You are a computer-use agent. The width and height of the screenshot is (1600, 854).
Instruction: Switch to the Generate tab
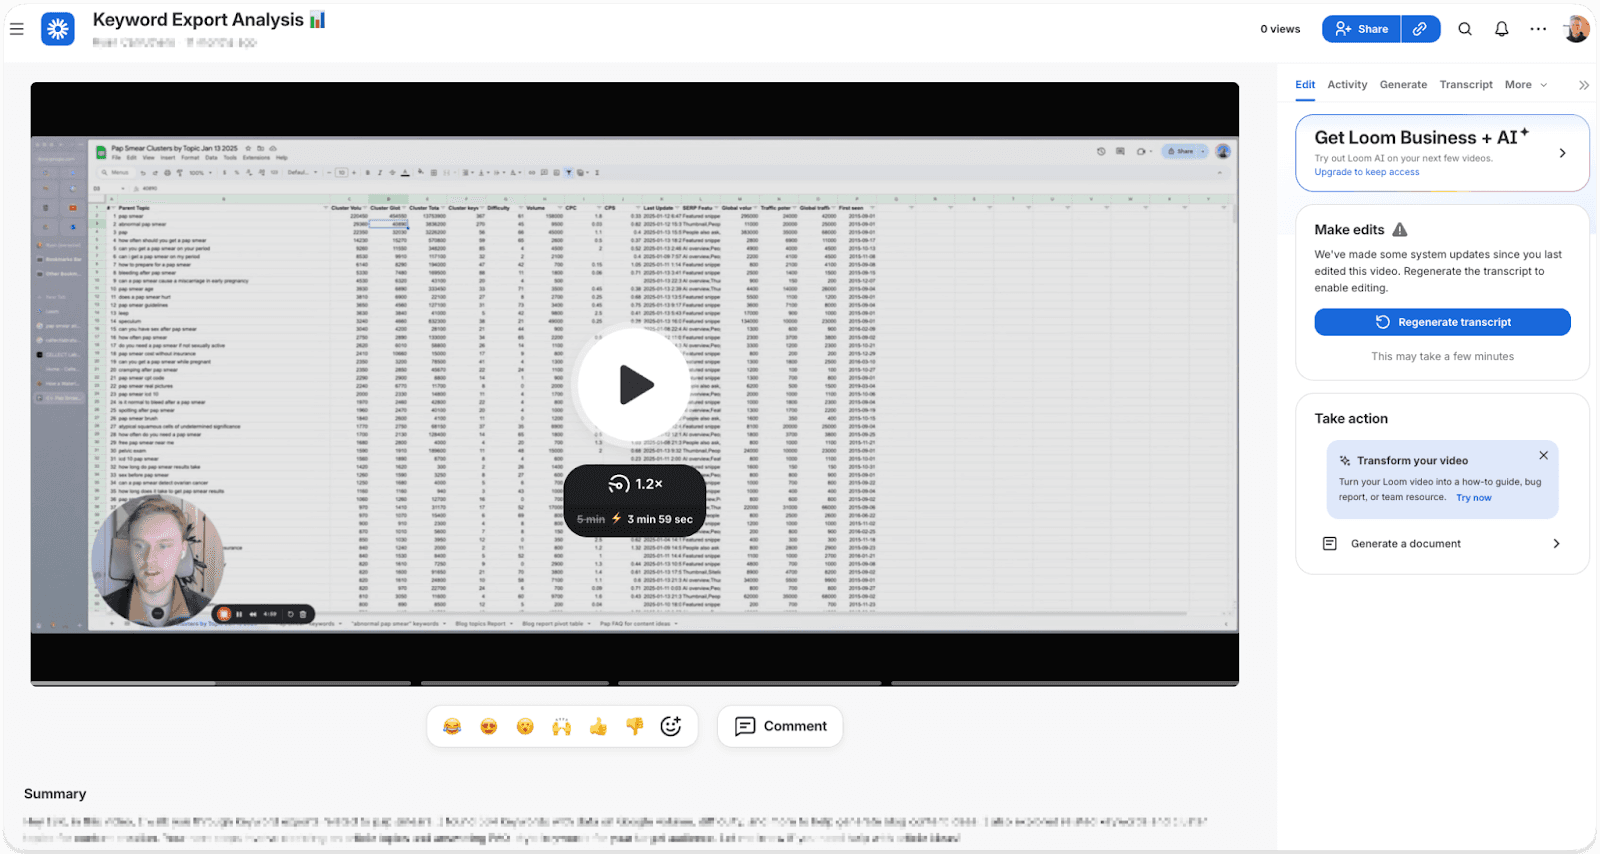pyautogui.click(x=1403, y=85)
